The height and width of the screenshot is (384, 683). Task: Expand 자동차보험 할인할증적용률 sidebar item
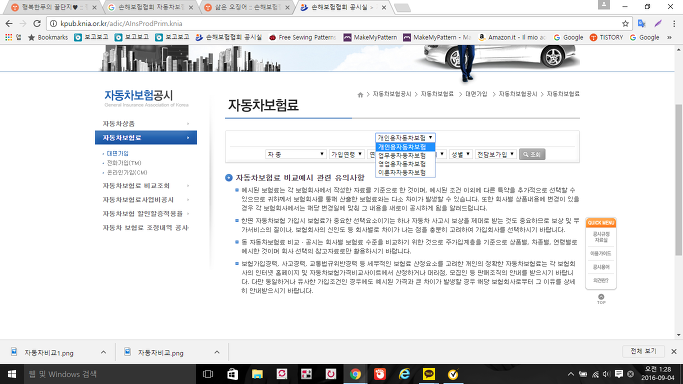pos(145,214)
